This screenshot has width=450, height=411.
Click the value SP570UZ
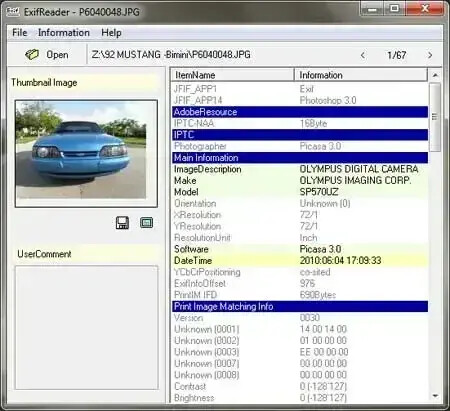coord(319,192)
